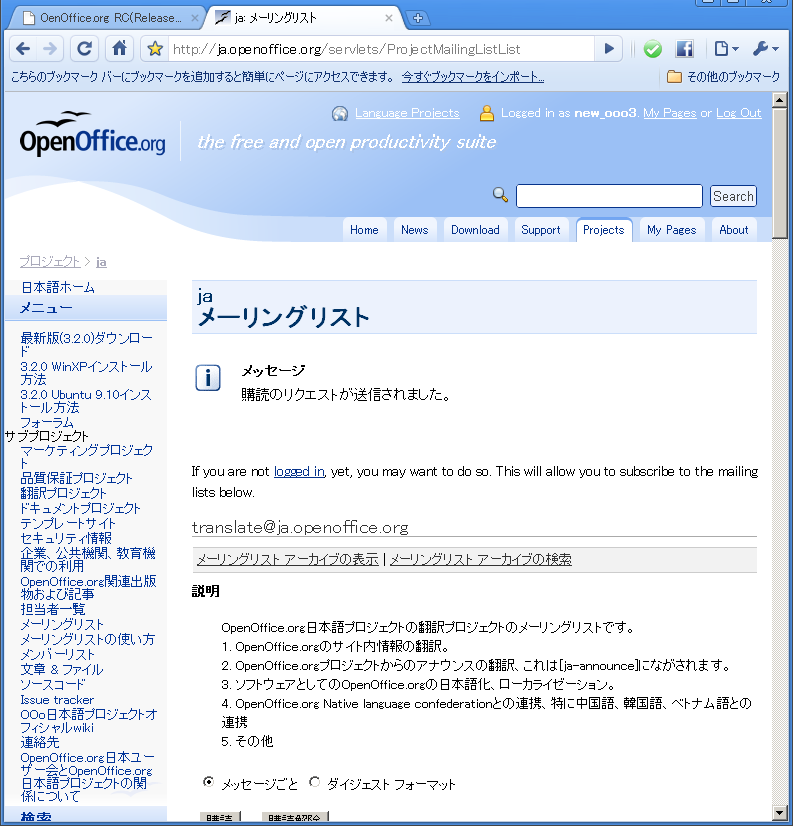Open the About navigation tab
The width and height of the screenshot is (793, 826).
pyautogui.click(x=734, y=230)
